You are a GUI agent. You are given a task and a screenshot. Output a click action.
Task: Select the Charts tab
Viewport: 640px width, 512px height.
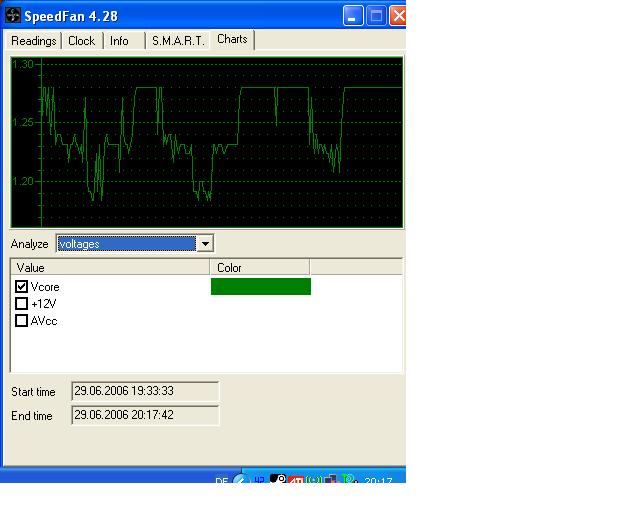(232, 39)
